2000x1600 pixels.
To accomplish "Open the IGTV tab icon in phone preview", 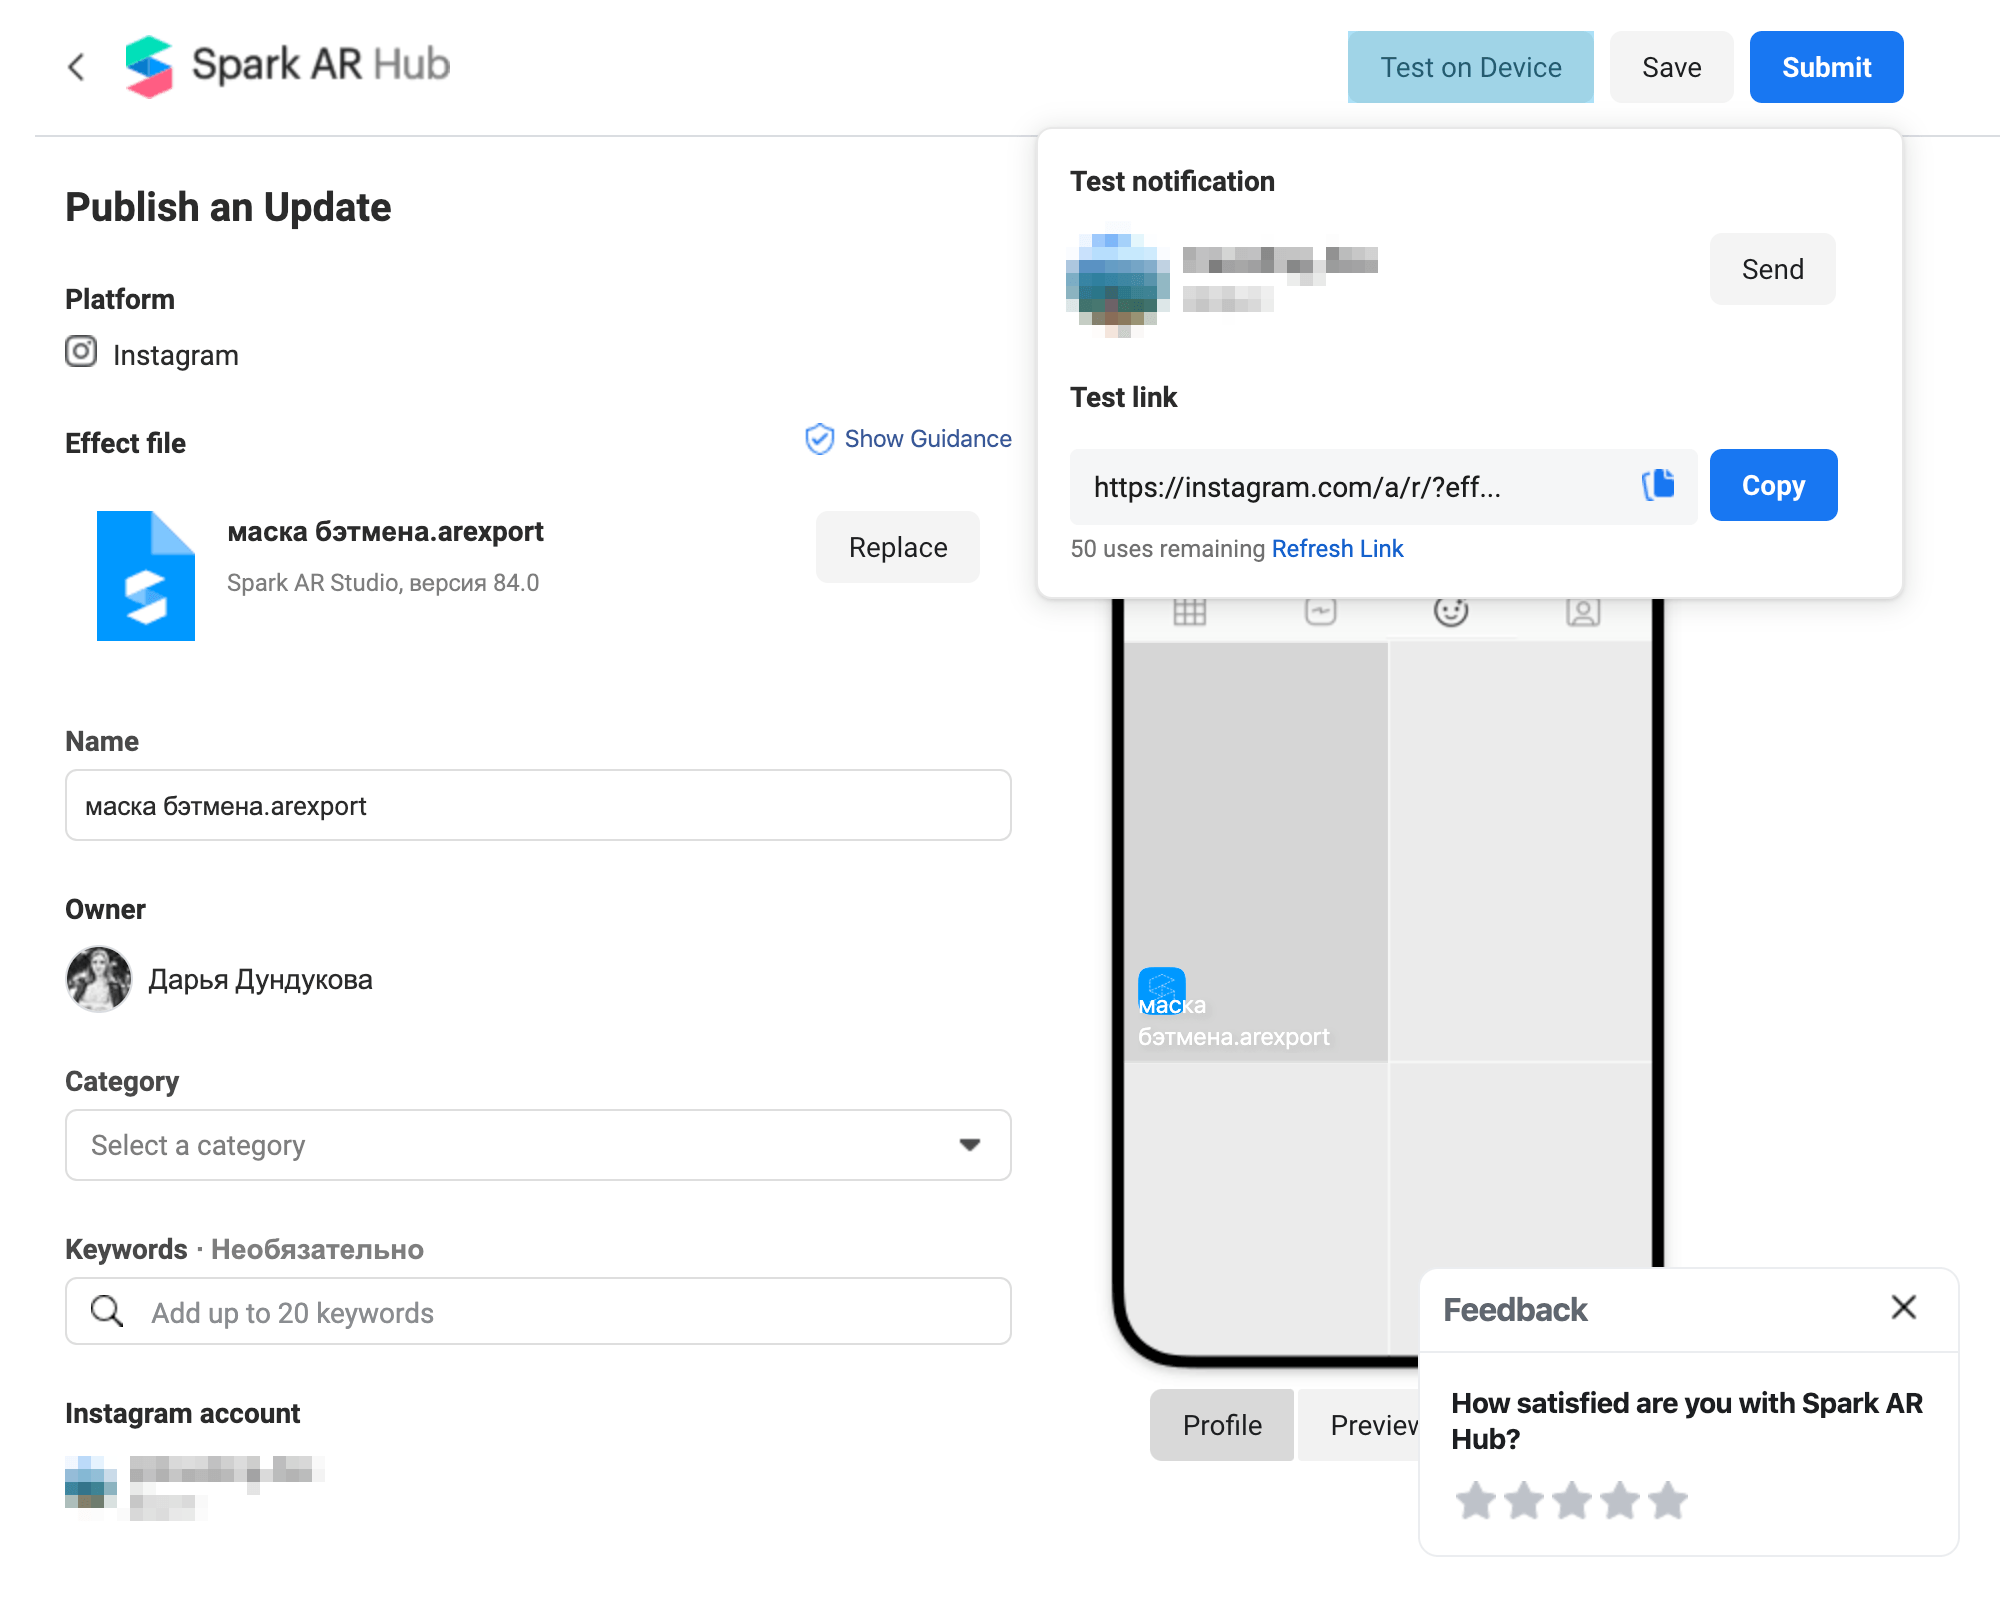I will [x=1321, y=611].
